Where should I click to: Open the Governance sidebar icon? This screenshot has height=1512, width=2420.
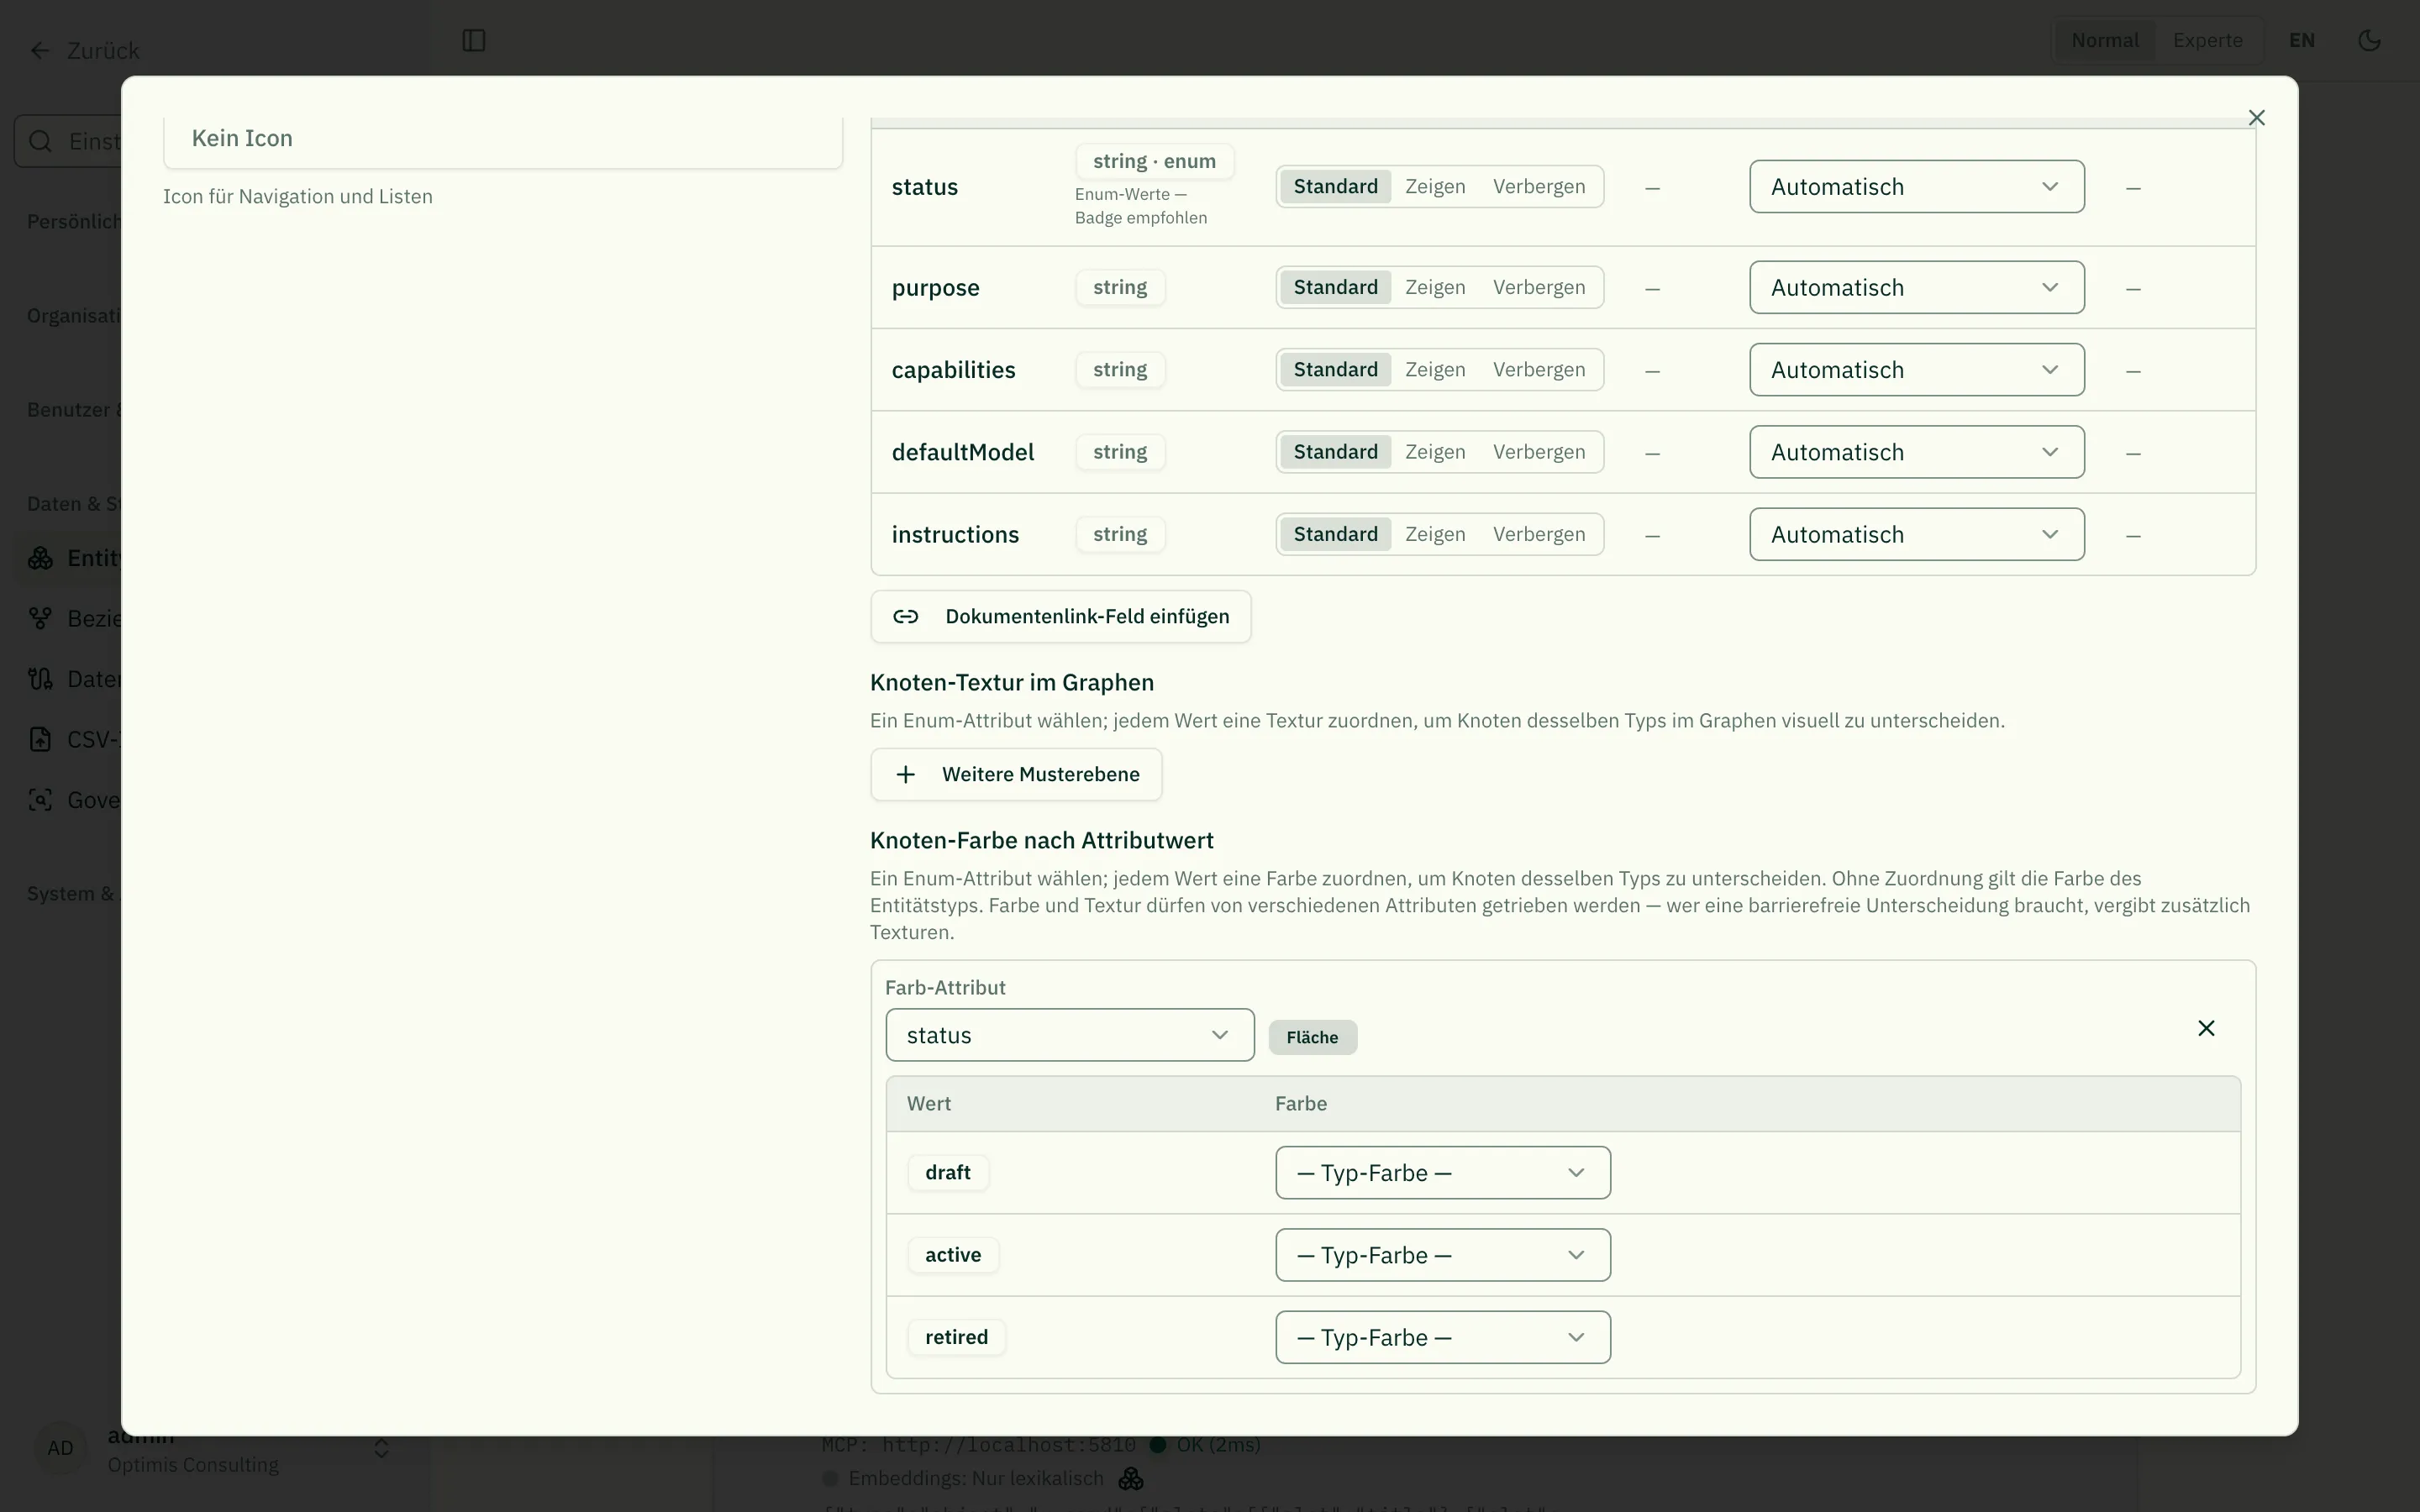point(40,800)
